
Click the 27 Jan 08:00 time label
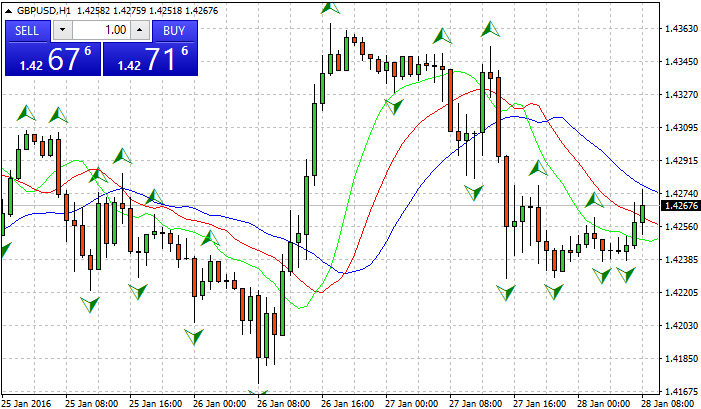(476, 404)
